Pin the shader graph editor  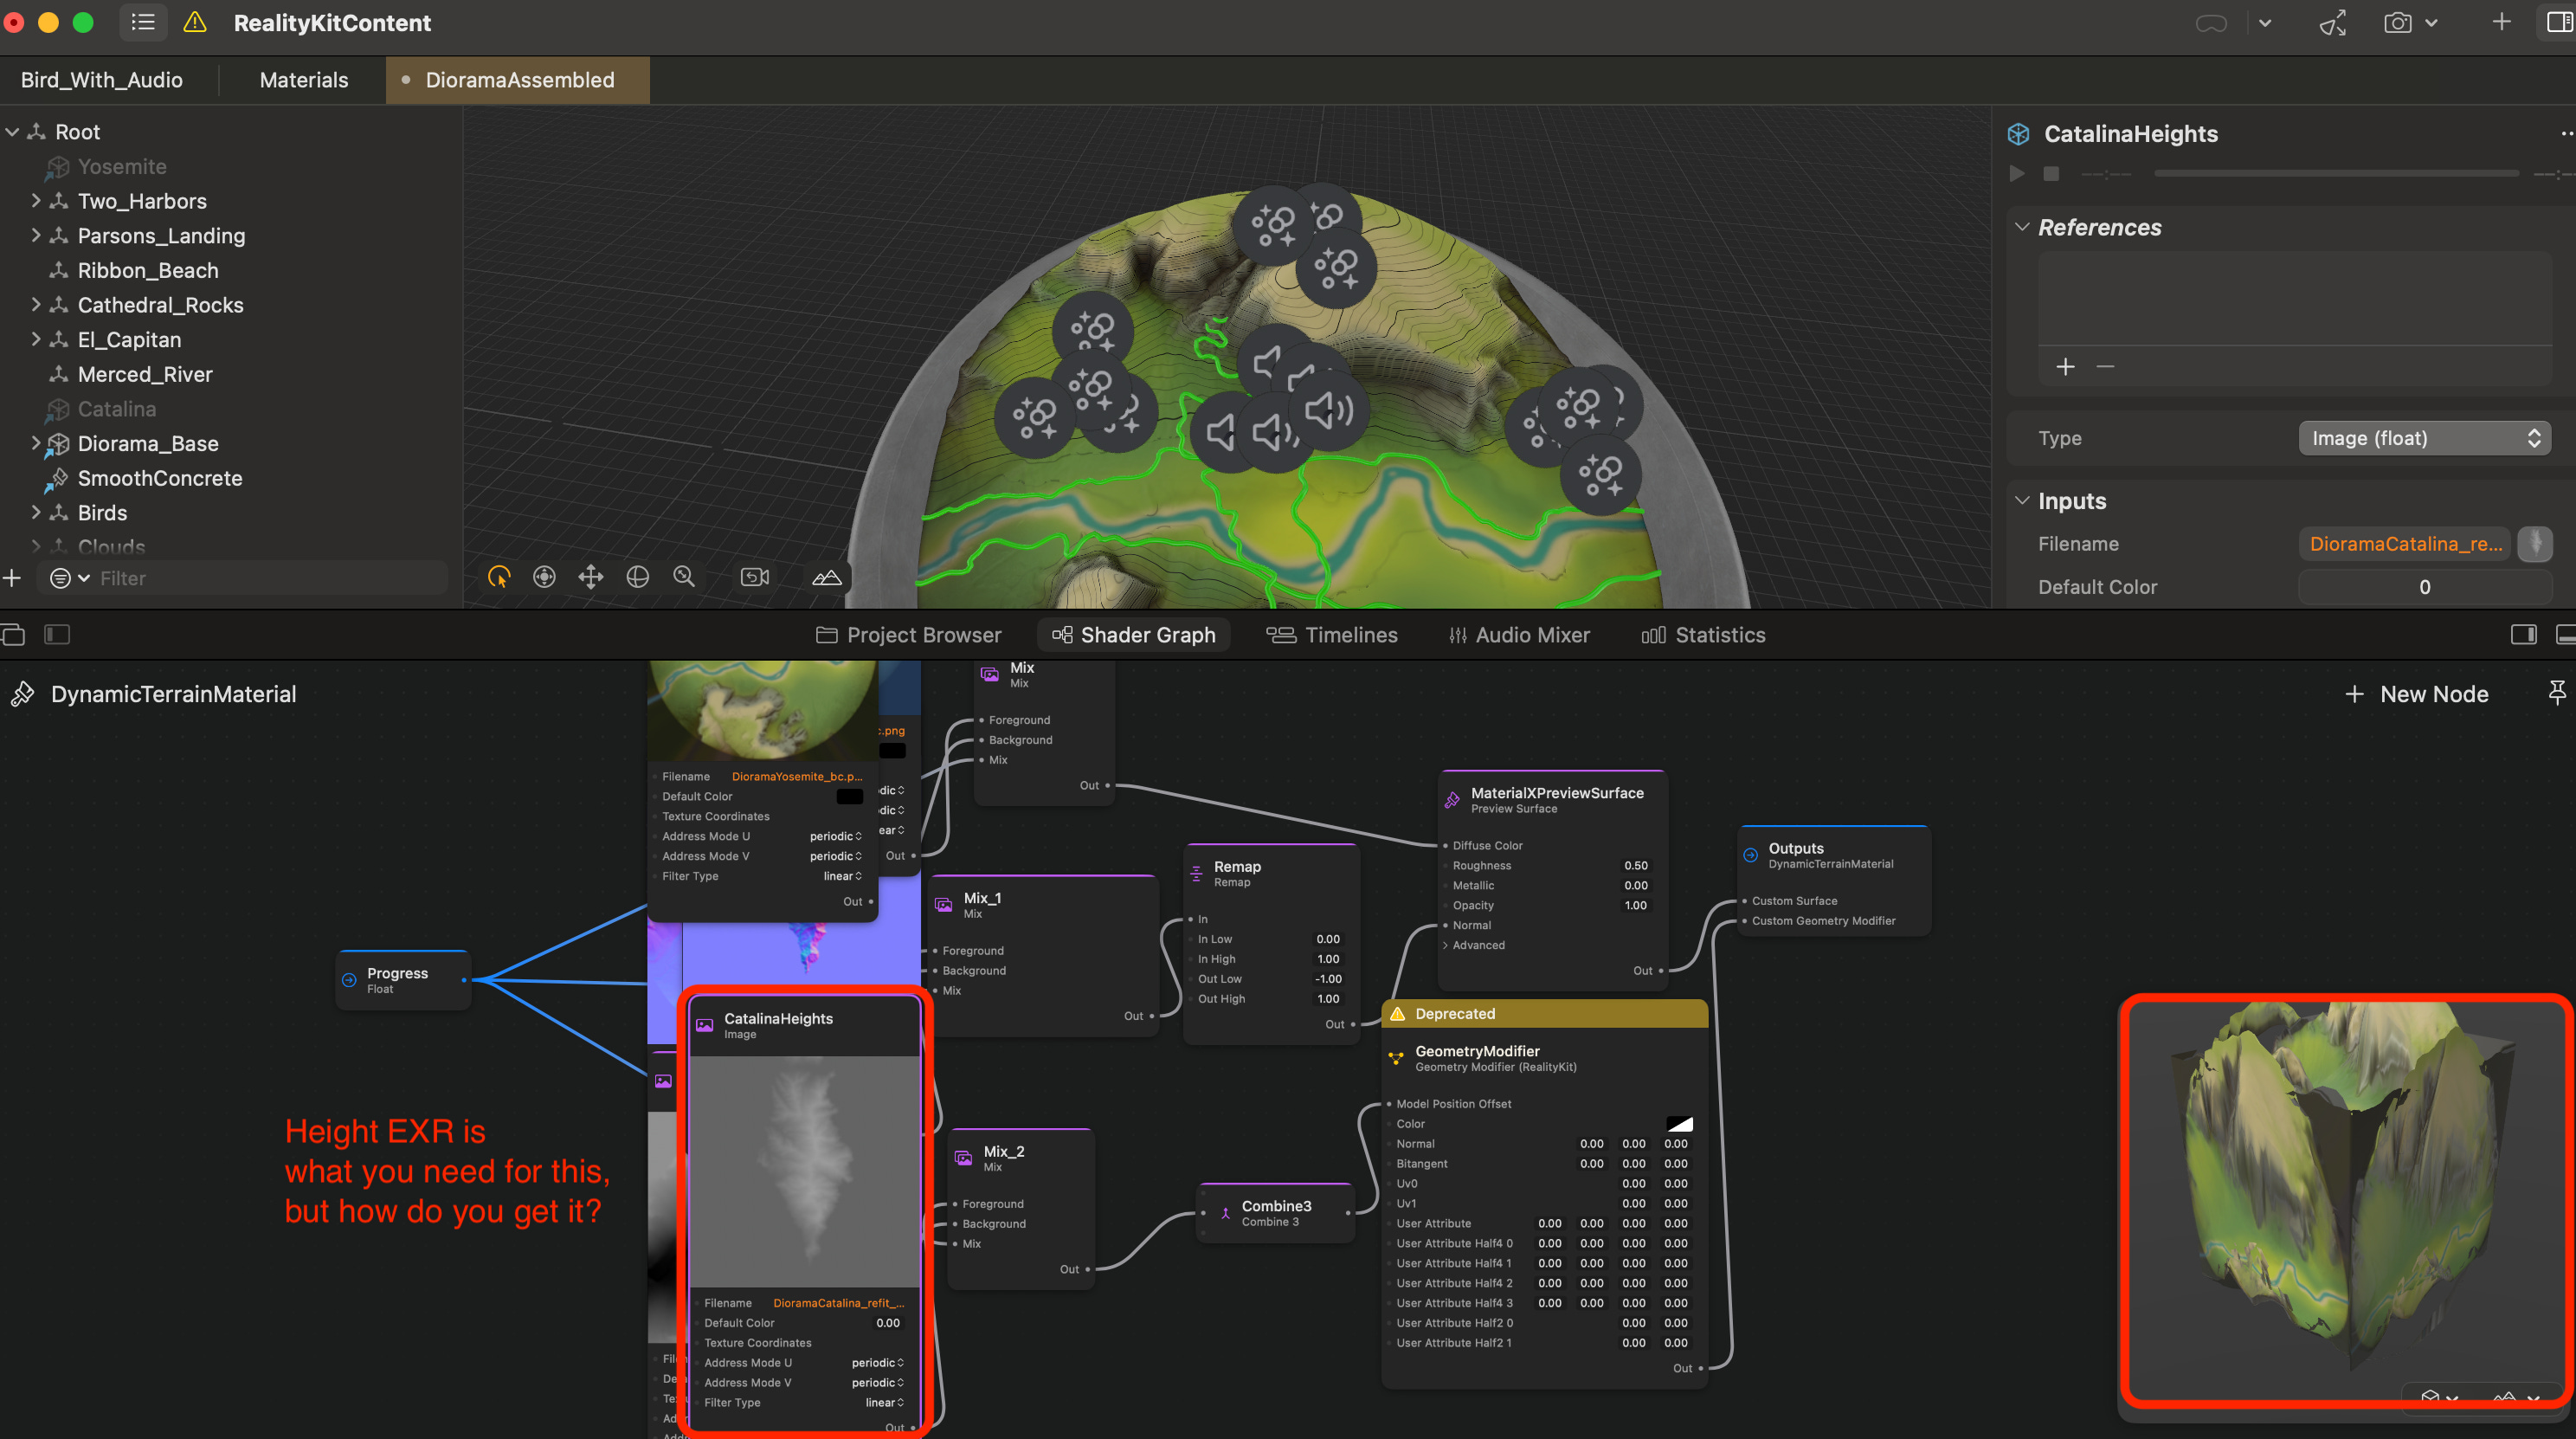pyautogui.click(x=2556, y=692)
